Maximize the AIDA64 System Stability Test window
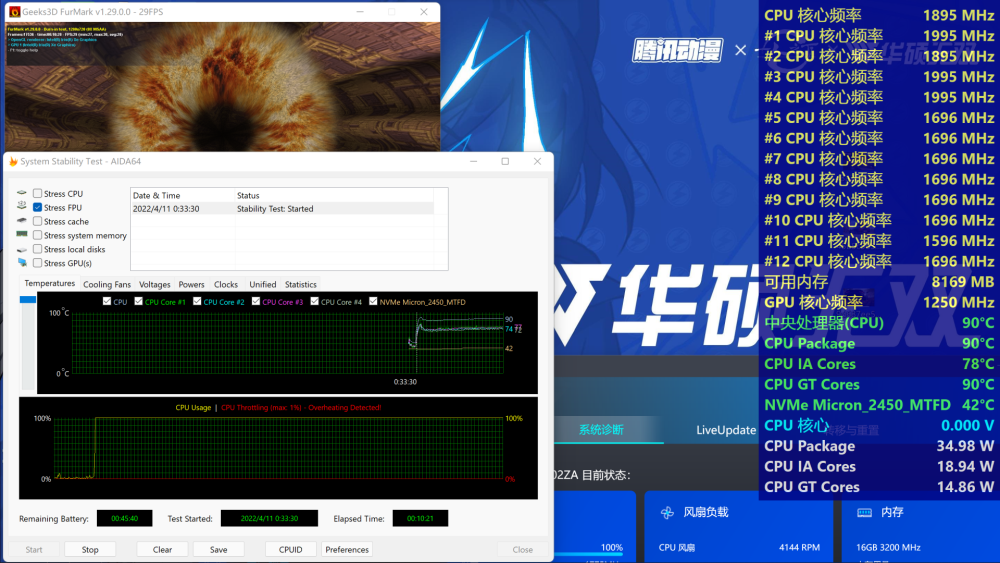Image resolution: width=1000 pixels, height=563 pixels. tap(505, 161)
